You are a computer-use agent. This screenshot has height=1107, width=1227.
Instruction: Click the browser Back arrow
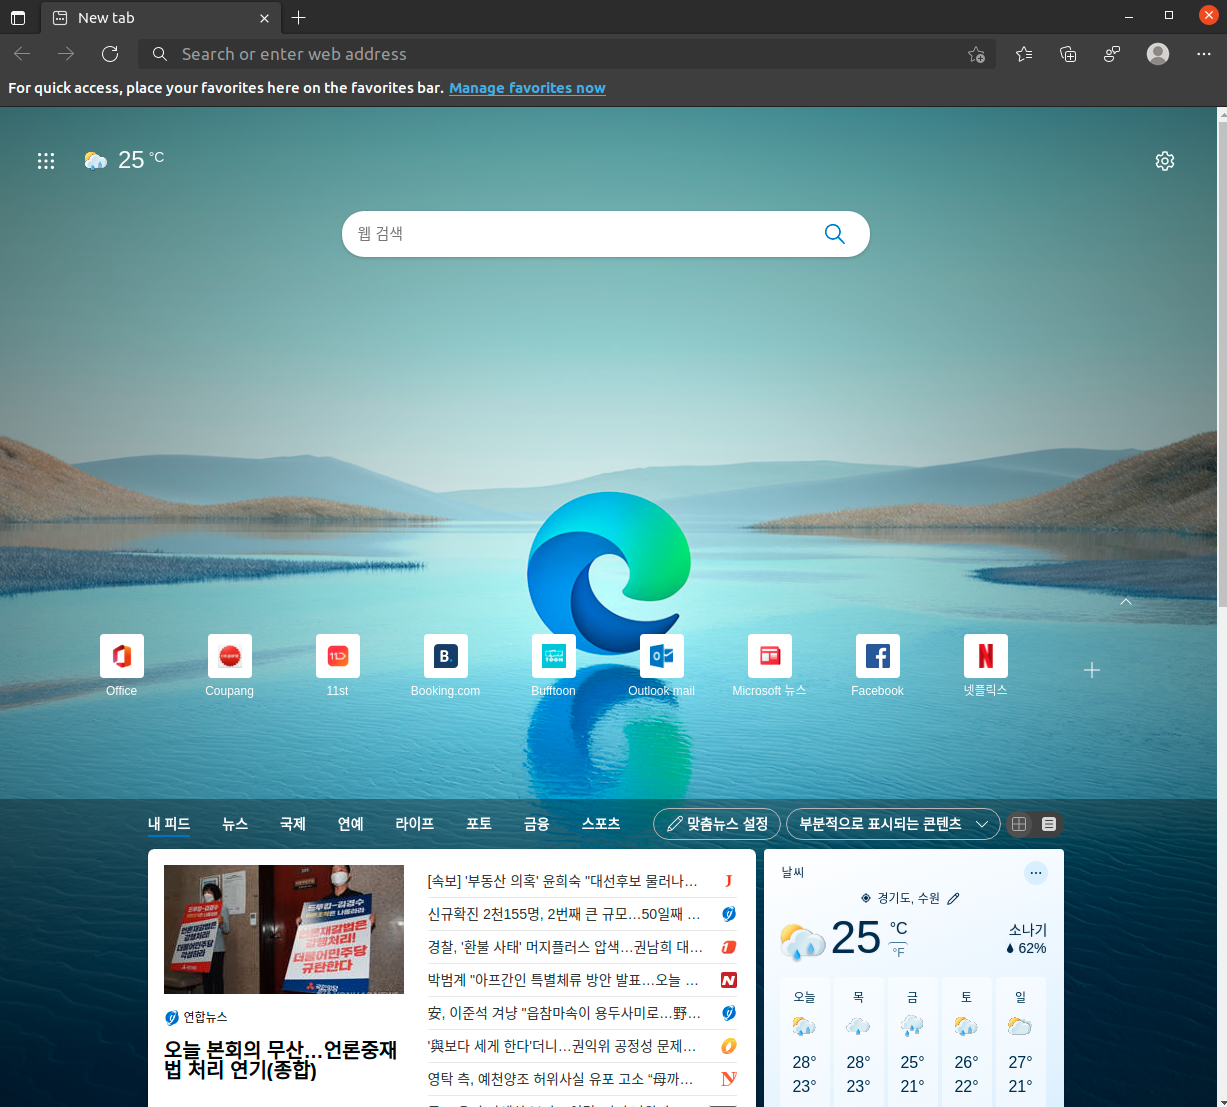coord(22,54)
